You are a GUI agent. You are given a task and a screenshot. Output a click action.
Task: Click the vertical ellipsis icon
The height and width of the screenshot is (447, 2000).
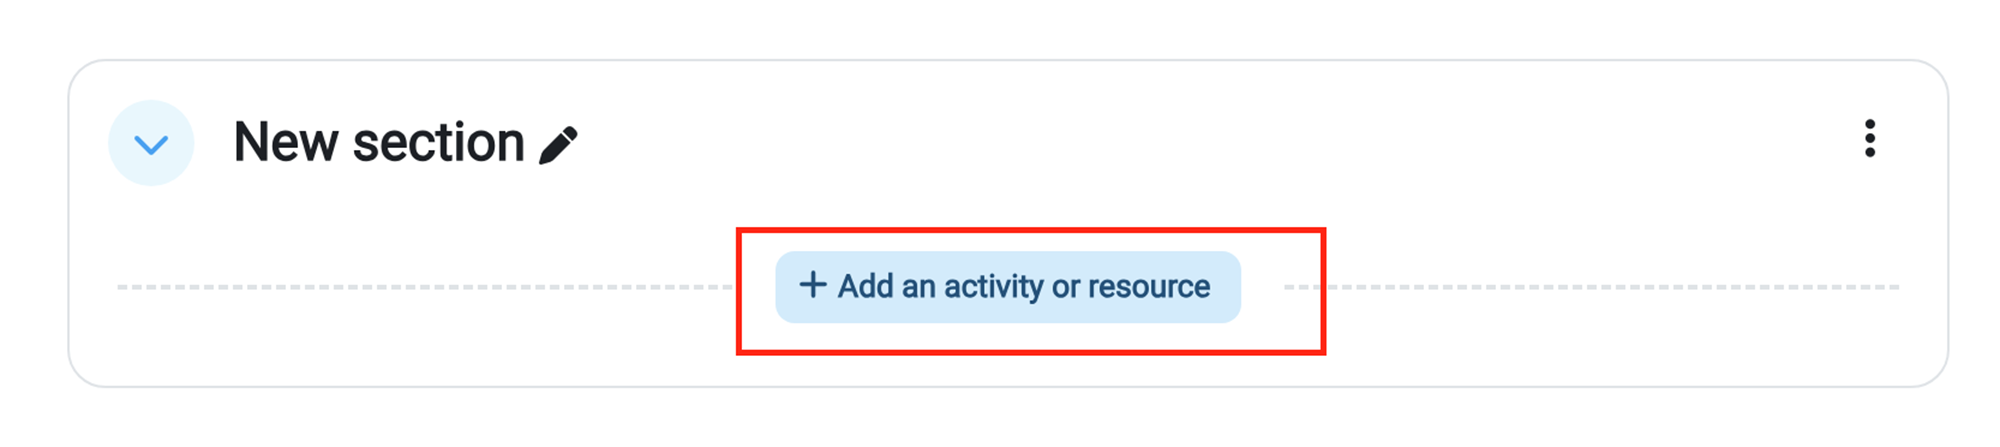pyautogui.click(x=1869, y=139)
